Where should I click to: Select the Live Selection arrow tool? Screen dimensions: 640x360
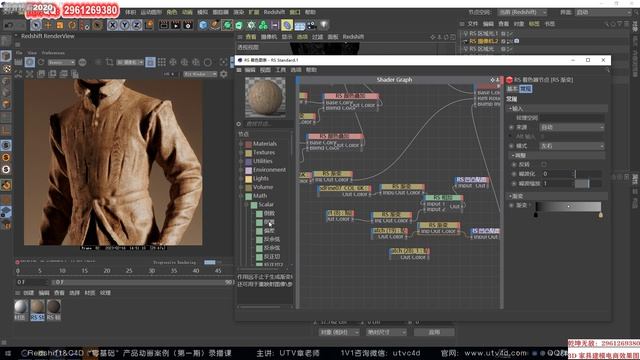pos(36,25)
